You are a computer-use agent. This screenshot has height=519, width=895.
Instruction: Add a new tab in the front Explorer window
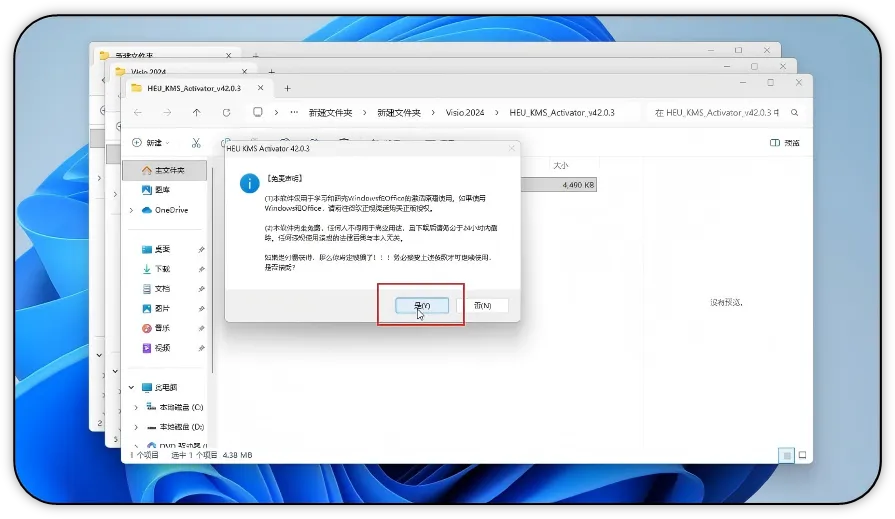(x=288, y=88)
